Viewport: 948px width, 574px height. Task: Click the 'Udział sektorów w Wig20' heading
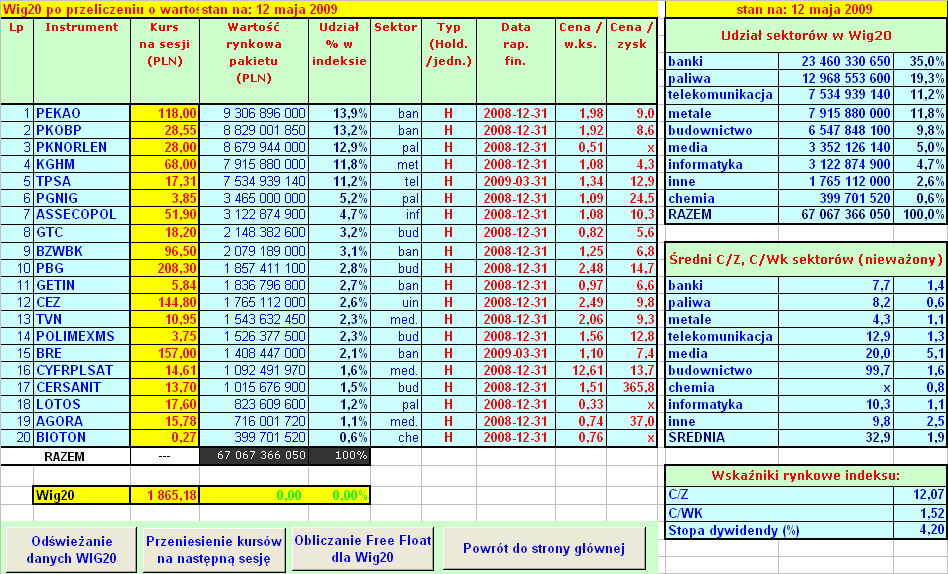pos(806,35)
